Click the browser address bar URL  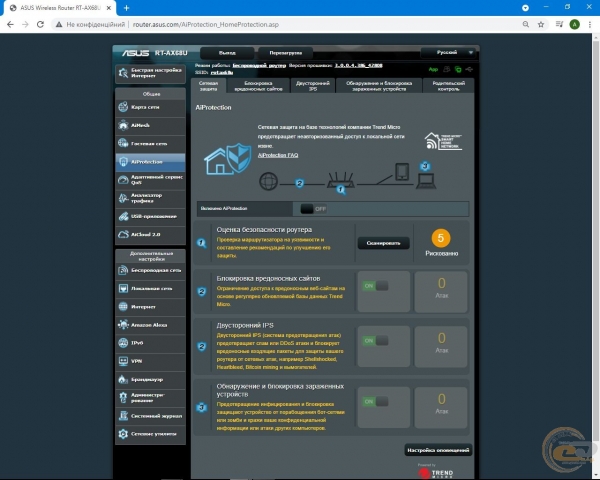click(205, 24)
